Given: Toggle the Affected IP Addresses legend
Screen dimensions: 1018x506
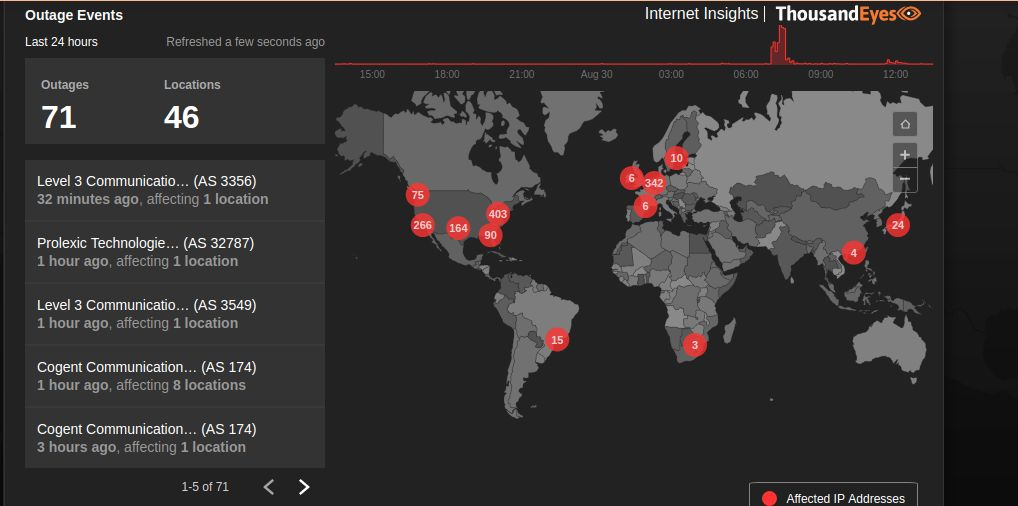Looking at the screenshot, I should point(833,498).
